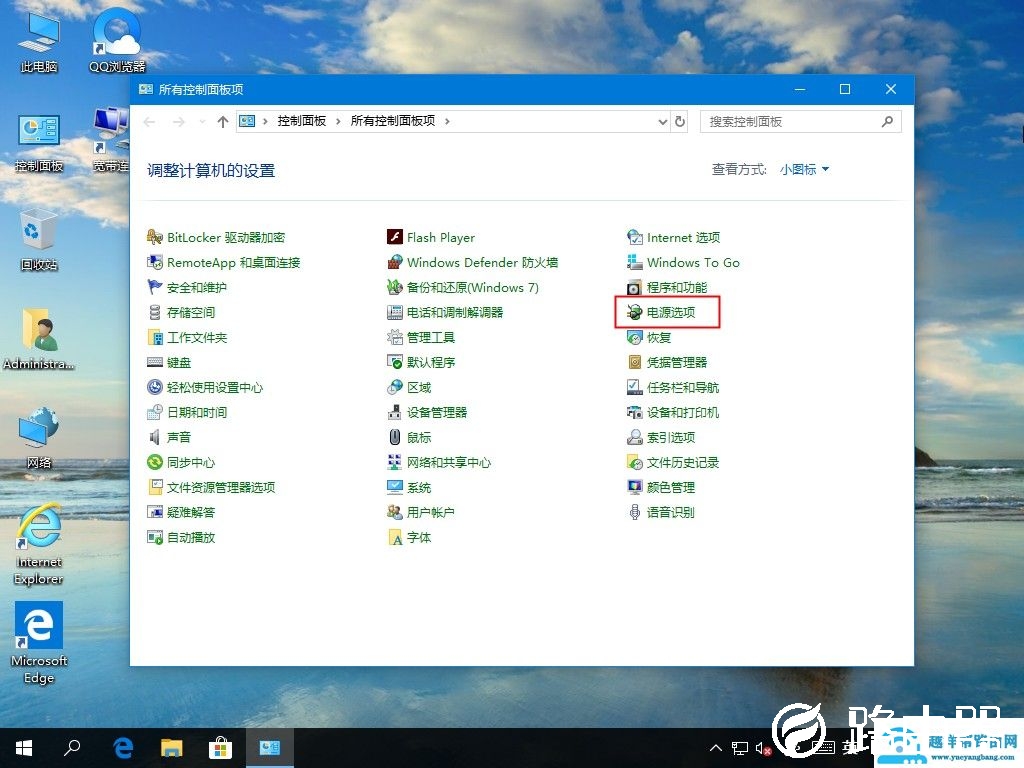
Task: Open the 鼠标 mouse icon
Action: pos(394,438)
